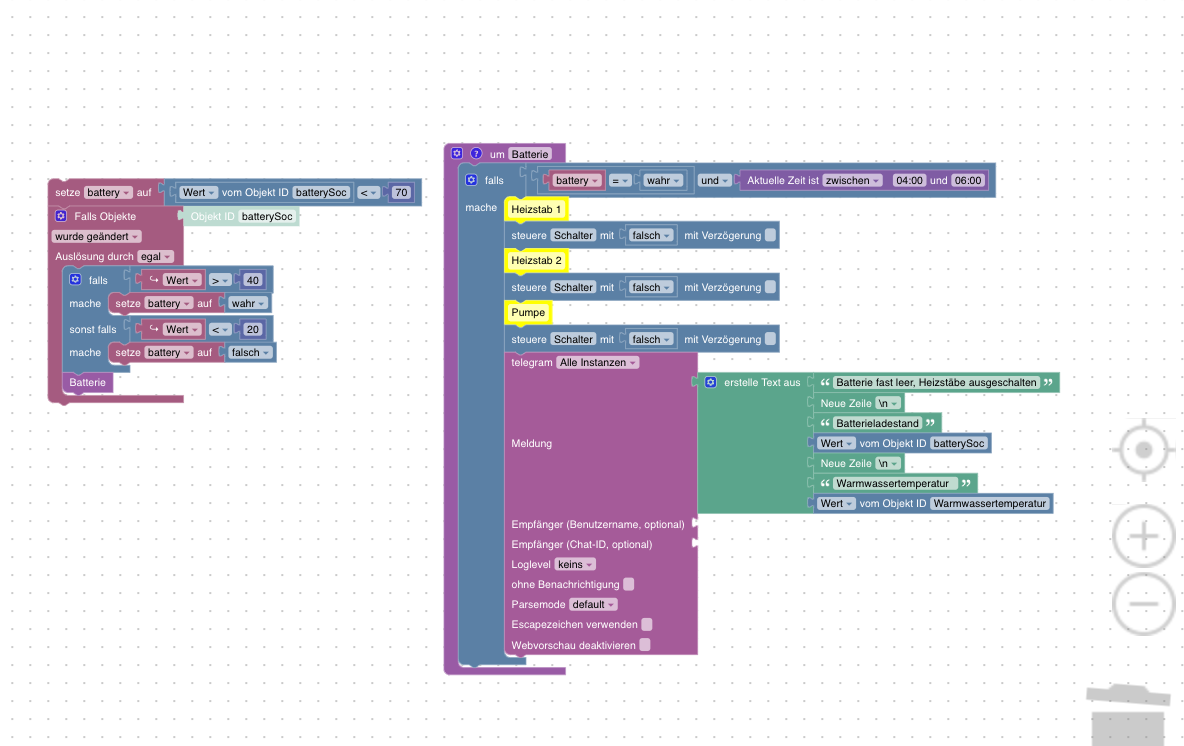Open the 'falsch' dropdown under Heizstab 1
The height and width of the screenshot is (746, 1184).
tap(652, 236)
